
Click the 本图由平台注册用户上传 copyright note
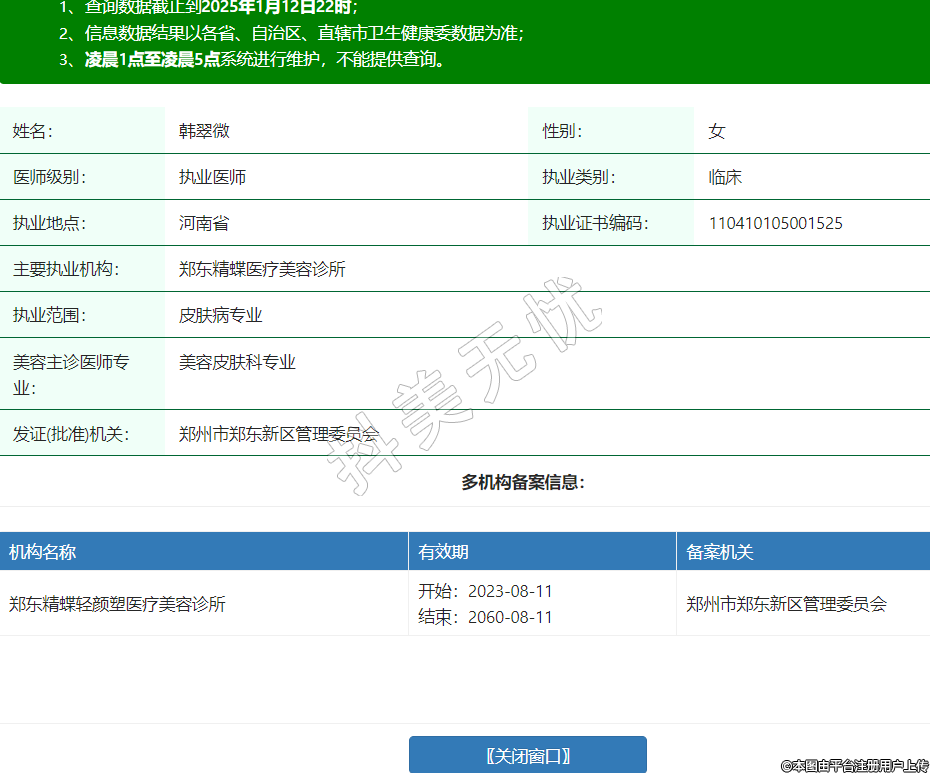855,765
